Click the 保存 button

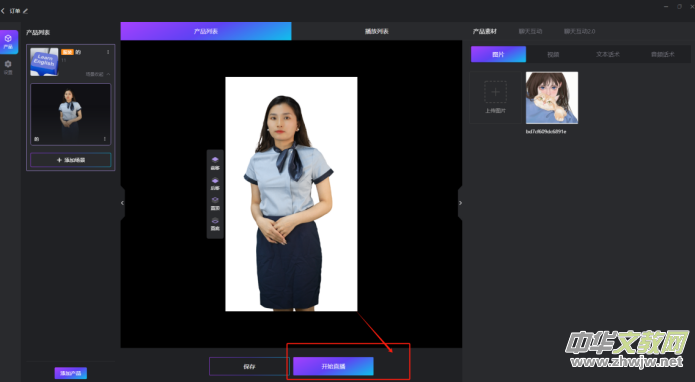(x=249, y=366)
